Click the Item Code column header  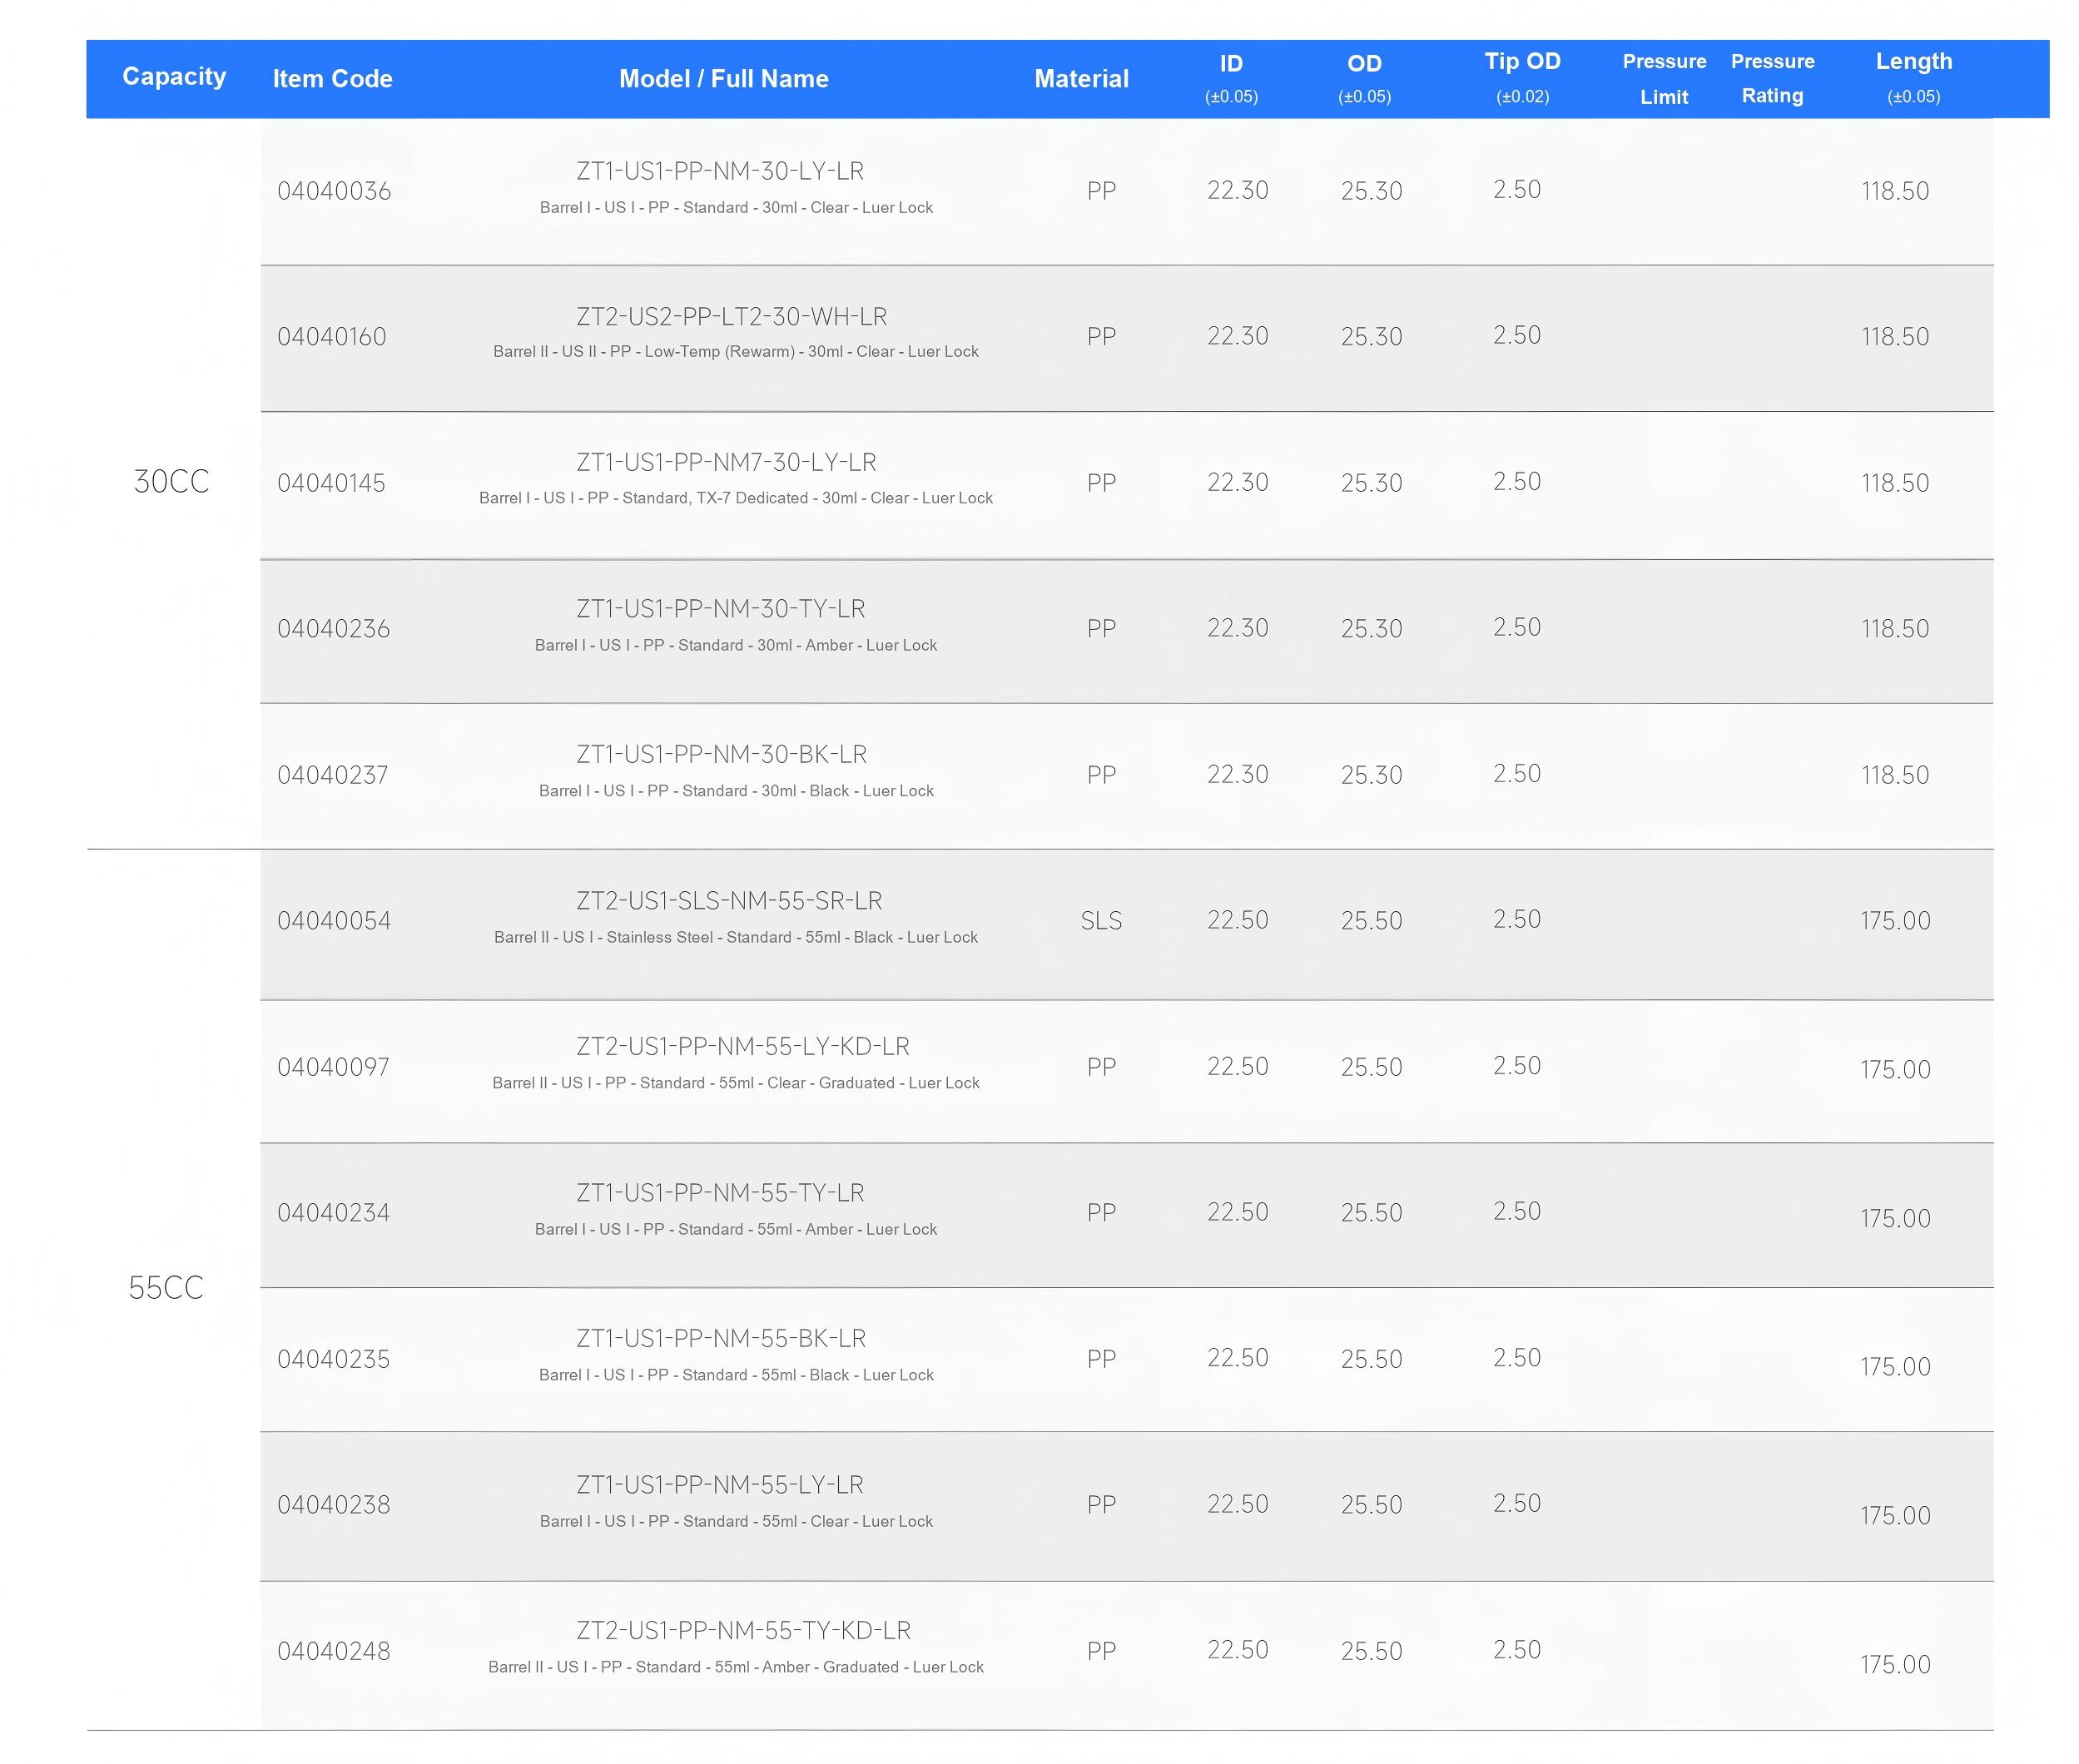(332, 78)
